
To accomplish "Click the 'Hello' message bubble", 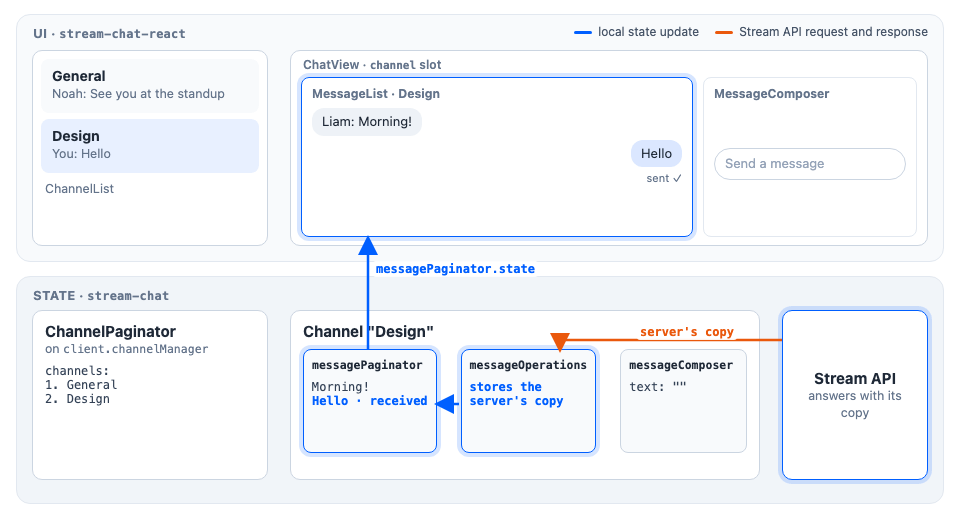I will click(656, 154).
